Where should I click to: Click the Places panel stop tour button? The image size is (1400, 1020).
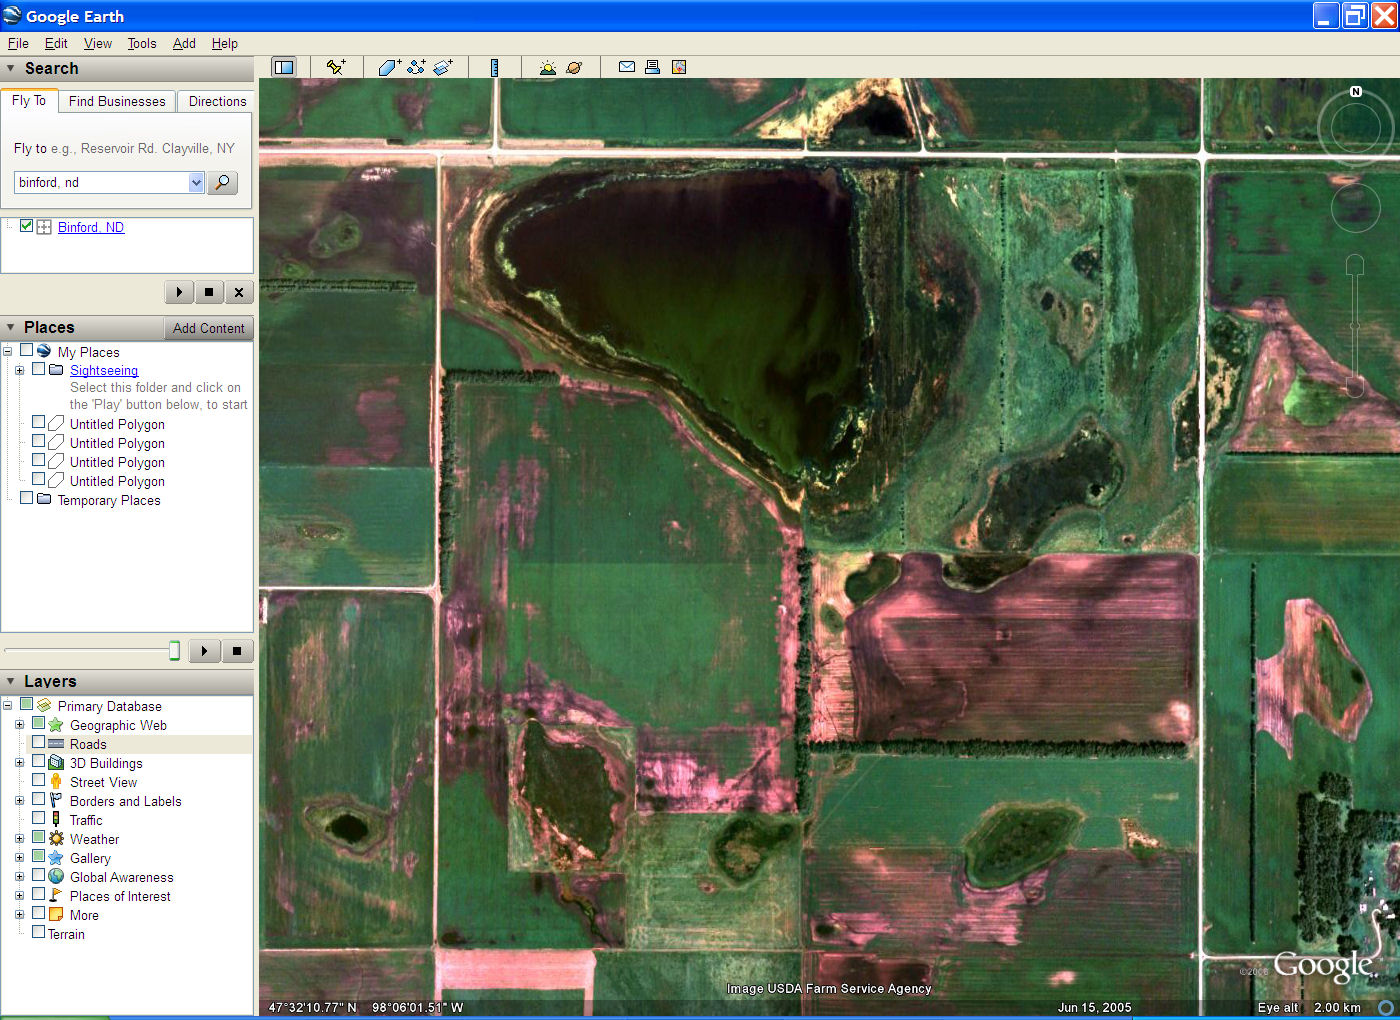pos(237,651)
